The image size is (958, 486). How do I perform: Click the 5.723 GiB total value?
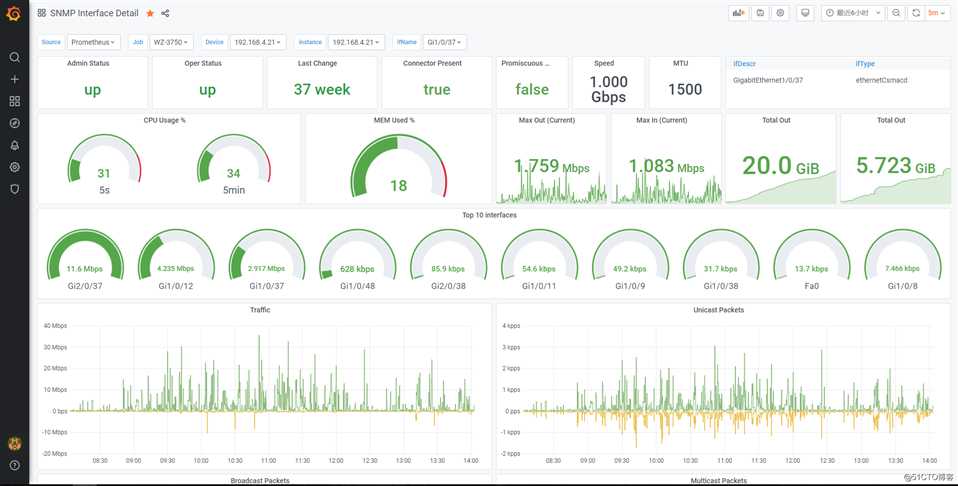click(x=895, y=166)
